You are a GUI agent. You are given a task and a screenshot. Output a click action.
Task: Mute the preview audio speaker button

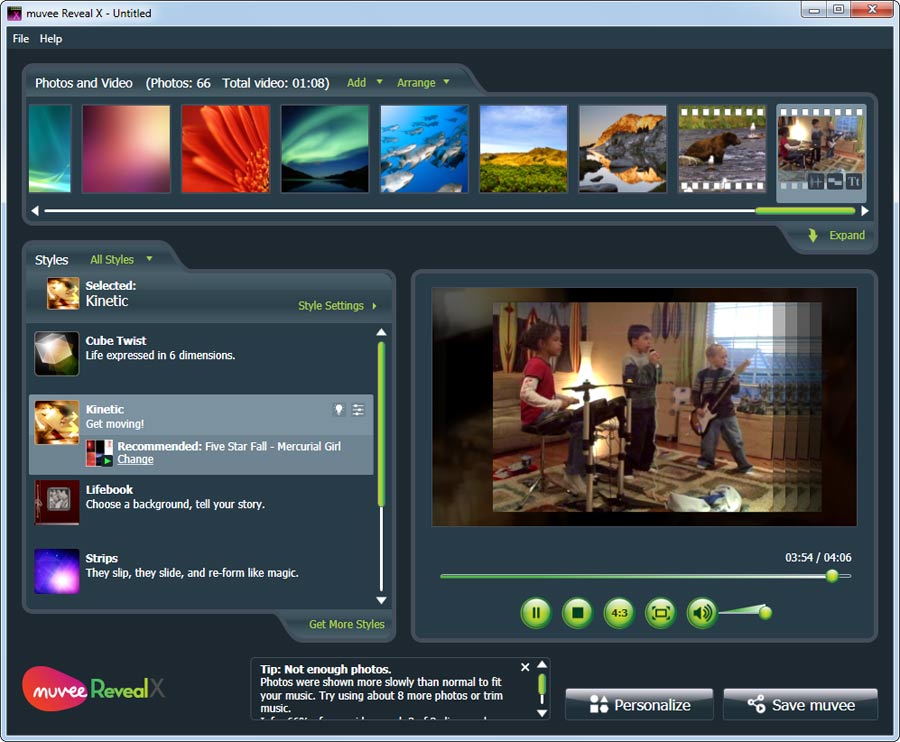click(x=702, y=612)
